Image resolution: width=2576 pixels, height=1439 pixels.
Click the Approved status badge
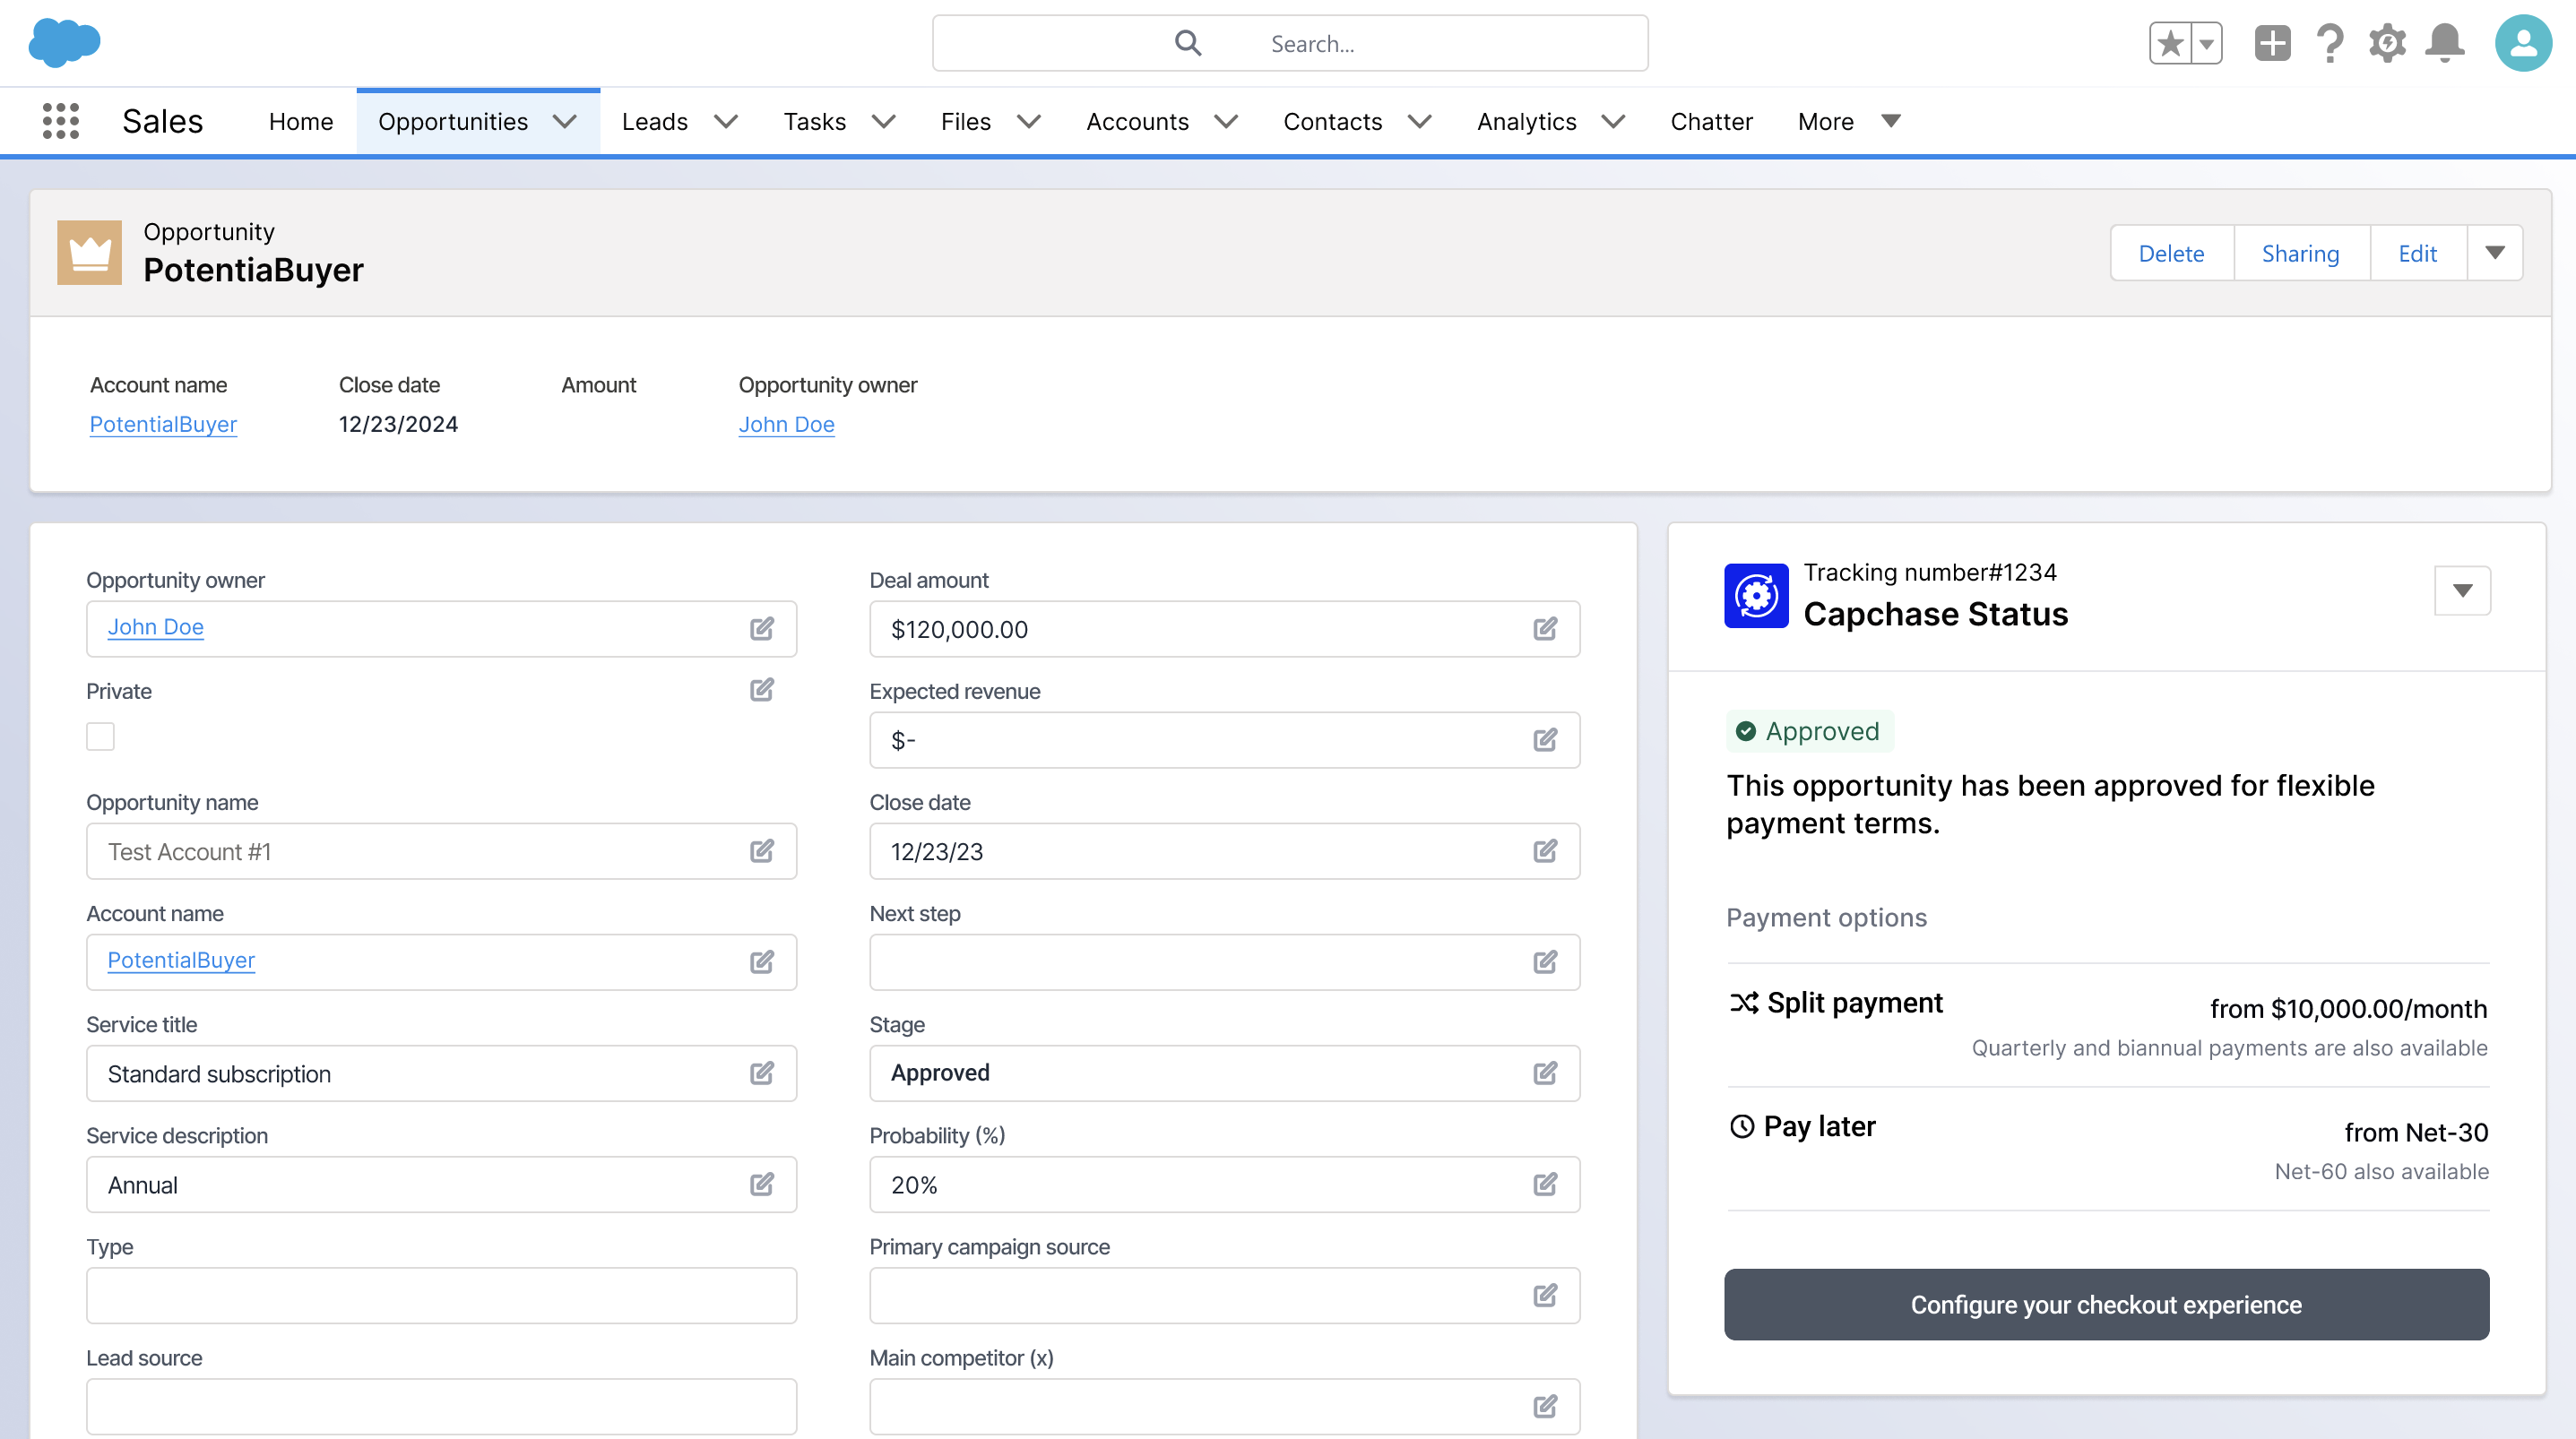[1809, 731]
